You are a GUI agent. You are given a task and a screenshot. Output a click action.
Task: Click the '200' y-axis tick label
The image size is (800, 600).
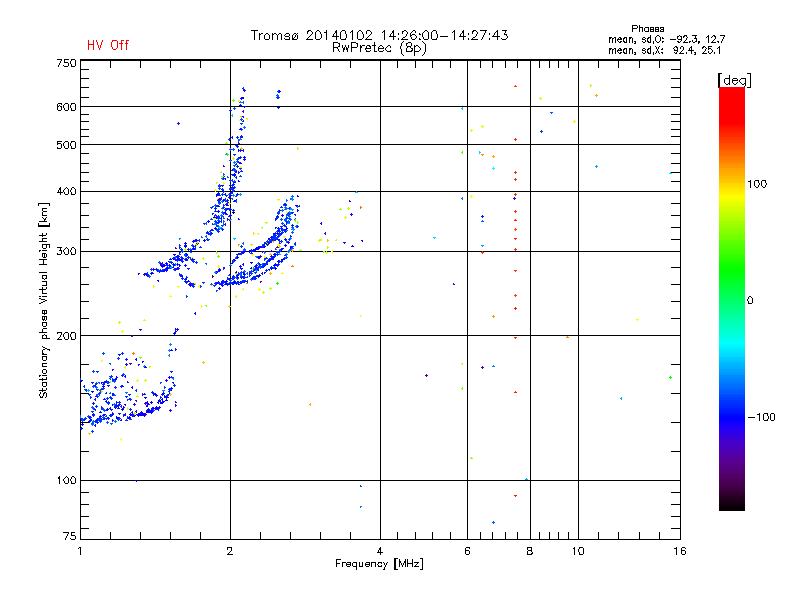click(x=66, y=336)
